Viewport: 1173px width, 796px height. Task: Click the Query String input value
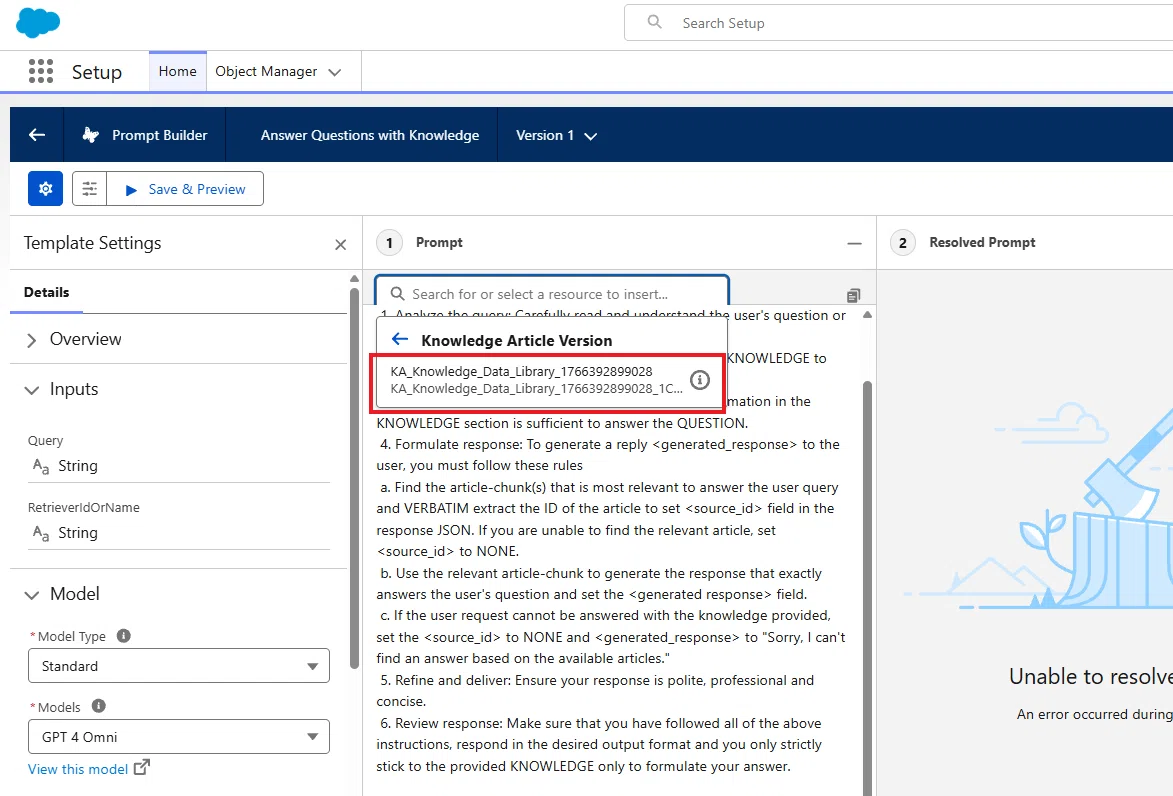coord(78,466)
